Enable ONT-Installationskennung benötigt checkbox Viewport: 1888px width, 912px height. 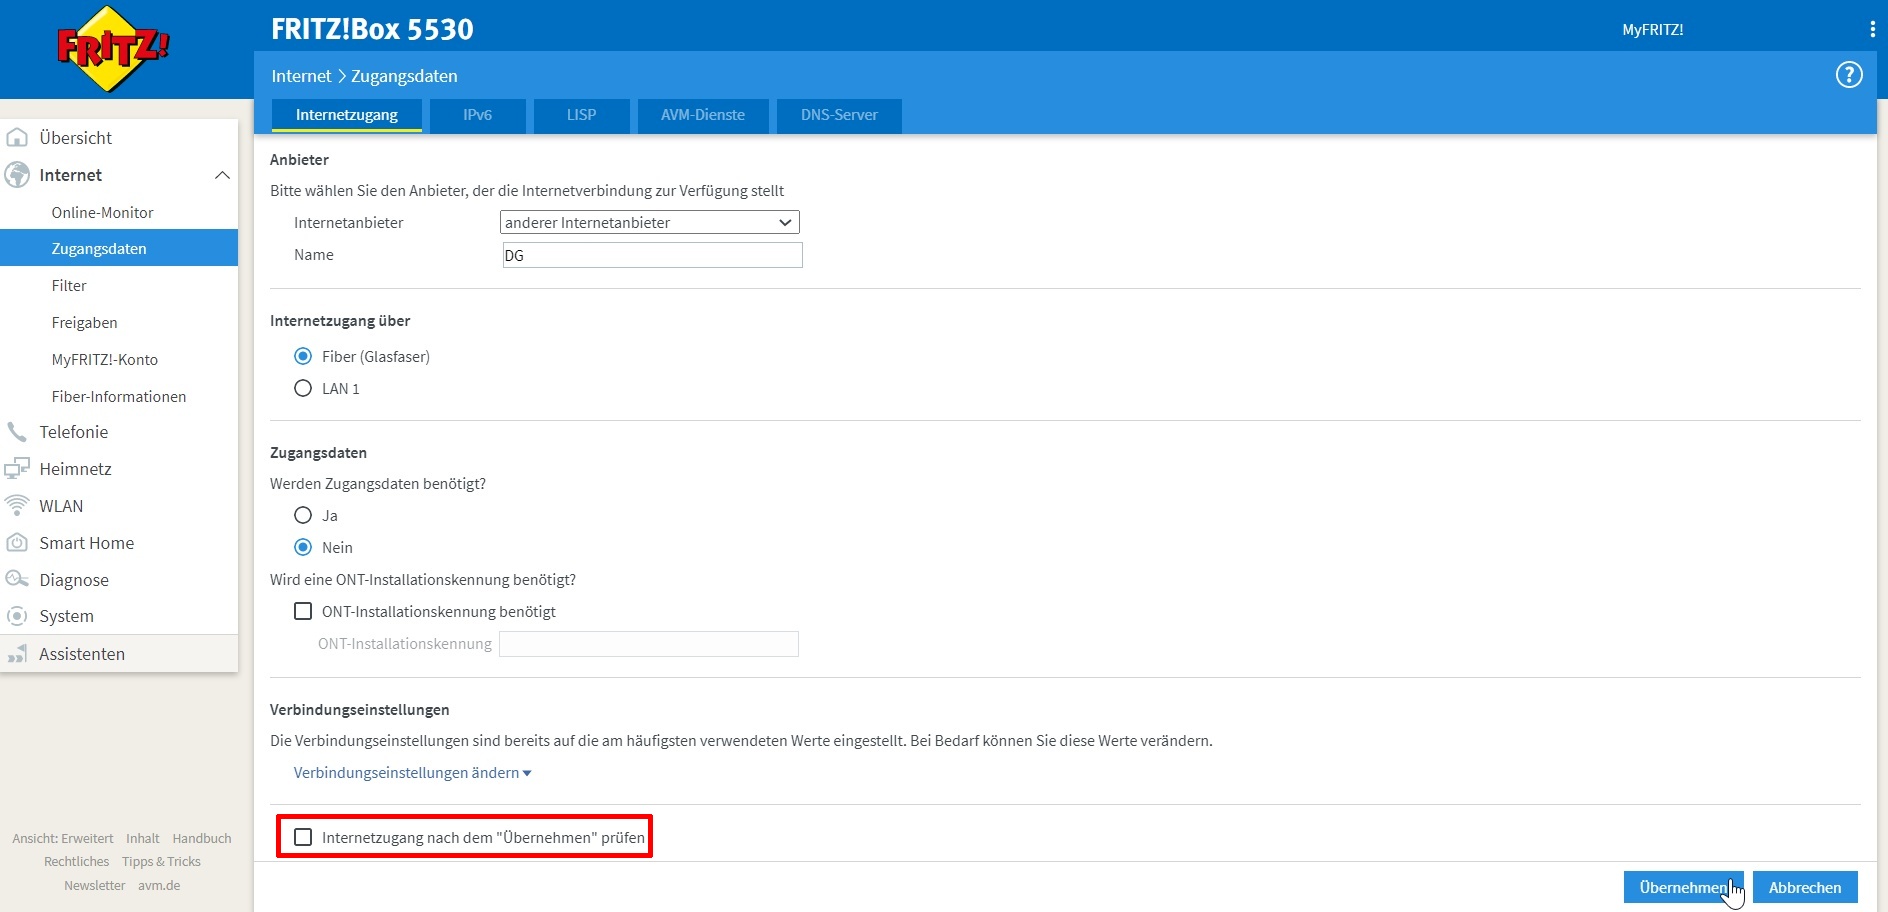[x=303, y=611]
